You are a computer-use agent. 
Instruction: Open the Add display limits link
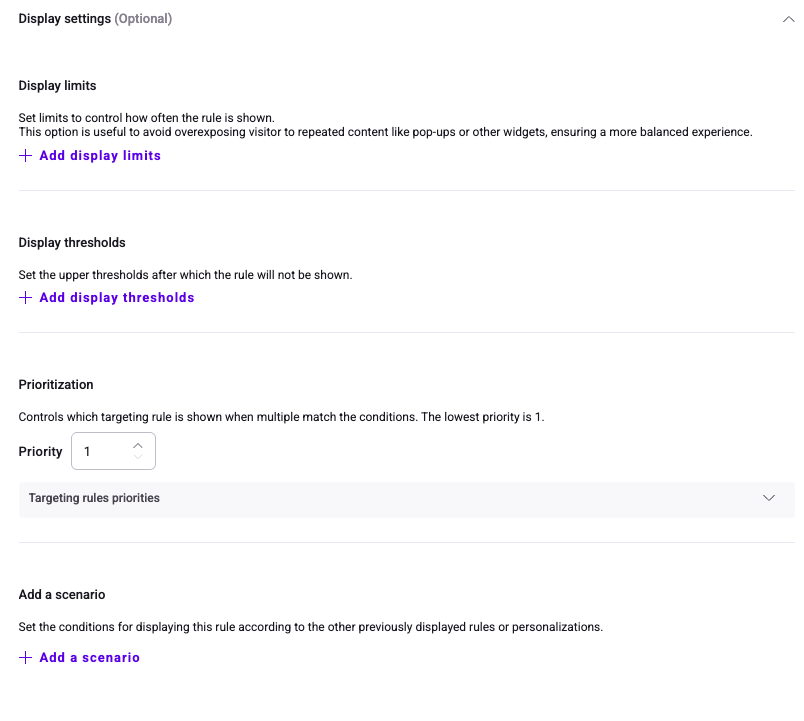pyautogui.click(x=100, y=156)
